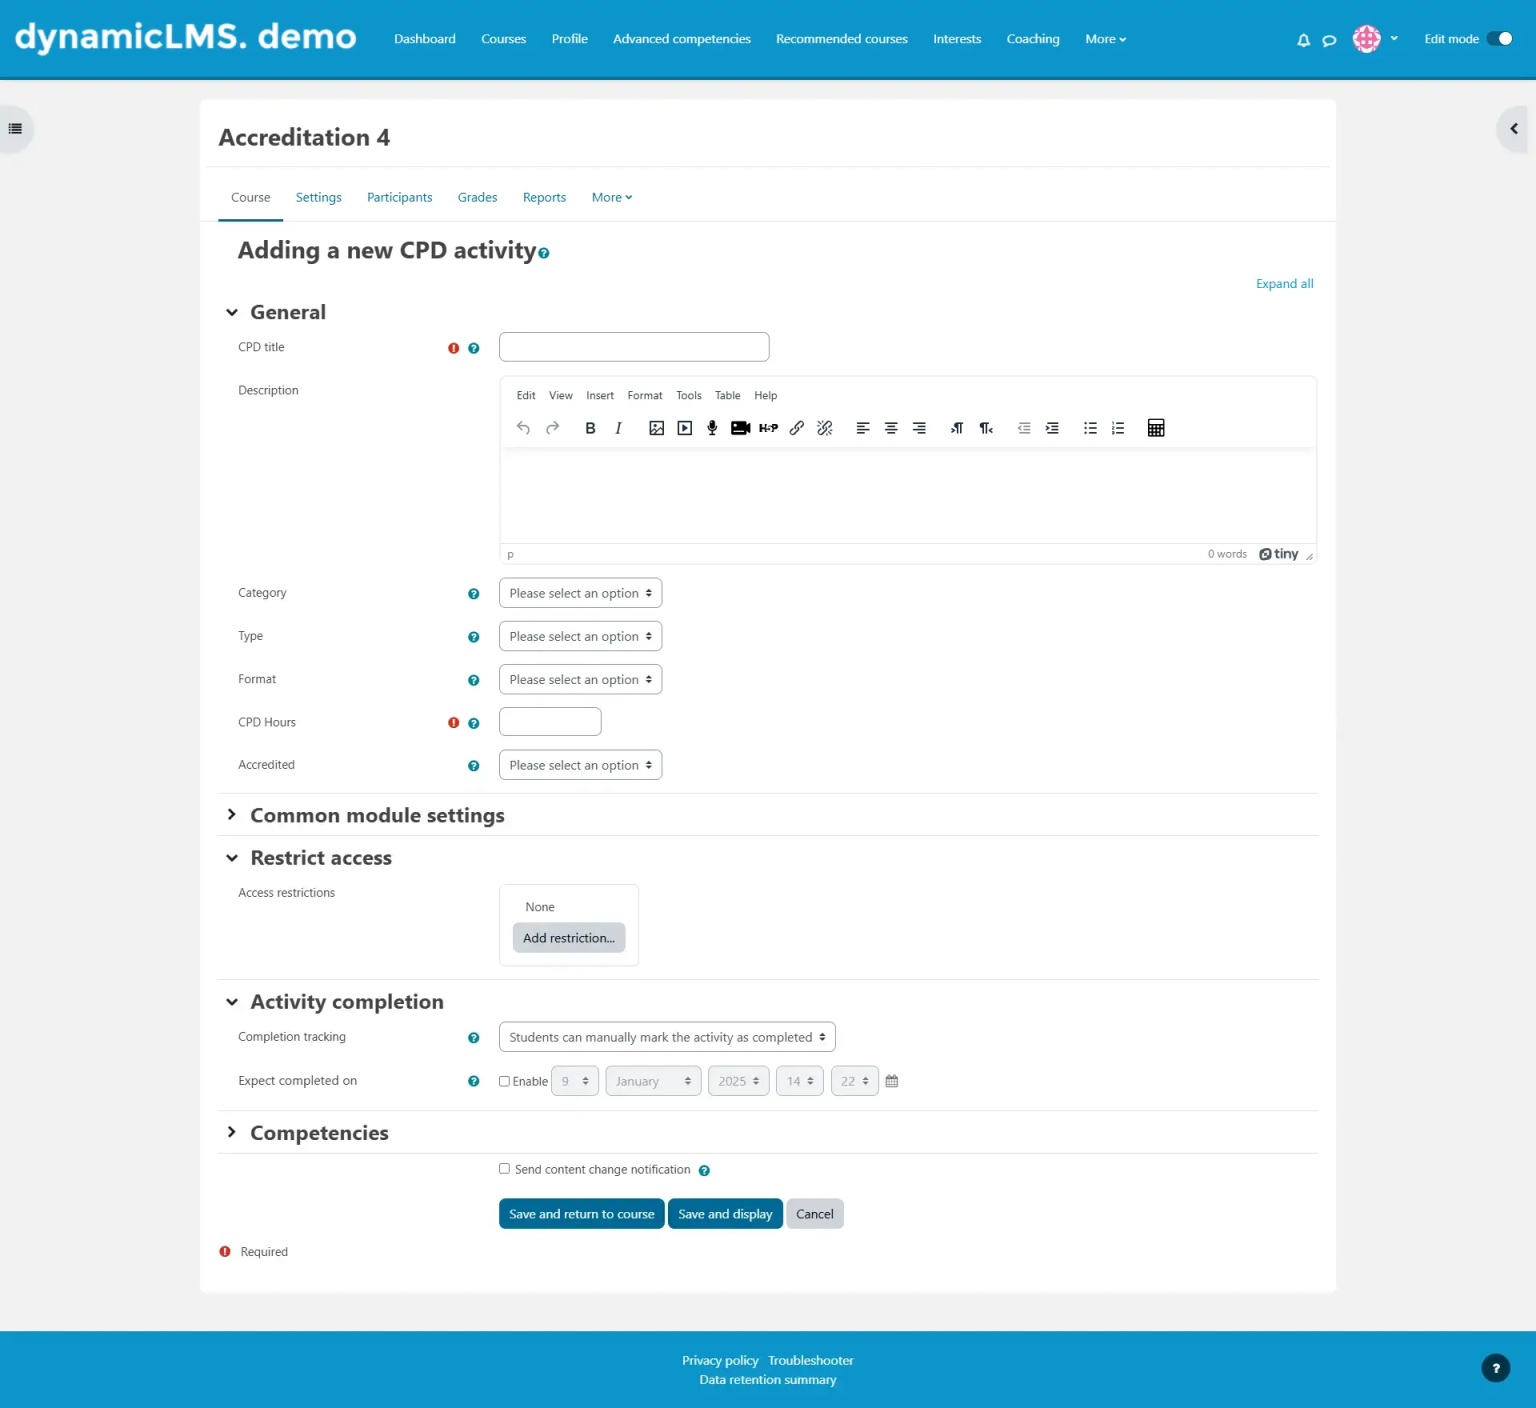The height and width of the screenshot is (1408, 1536).
Task: Tick the Enable expect completed checkbox
Action: [504, 1081]
